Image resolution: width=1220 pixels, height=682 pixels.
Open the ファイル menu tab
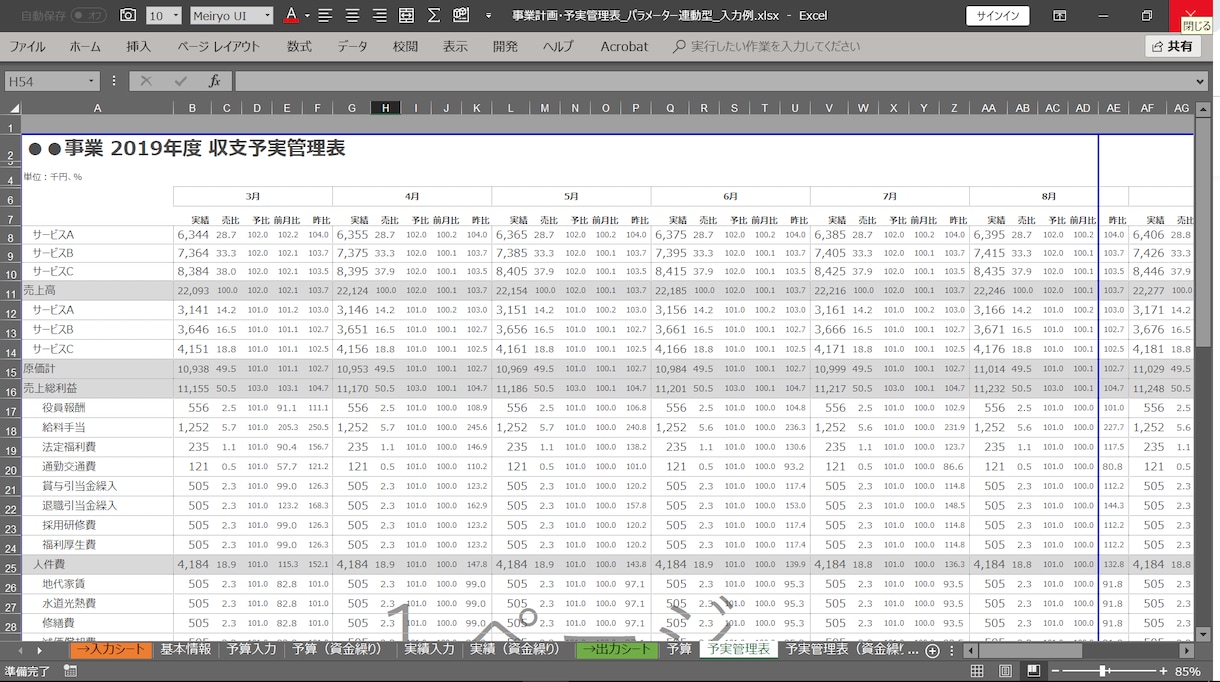point(27,46)
